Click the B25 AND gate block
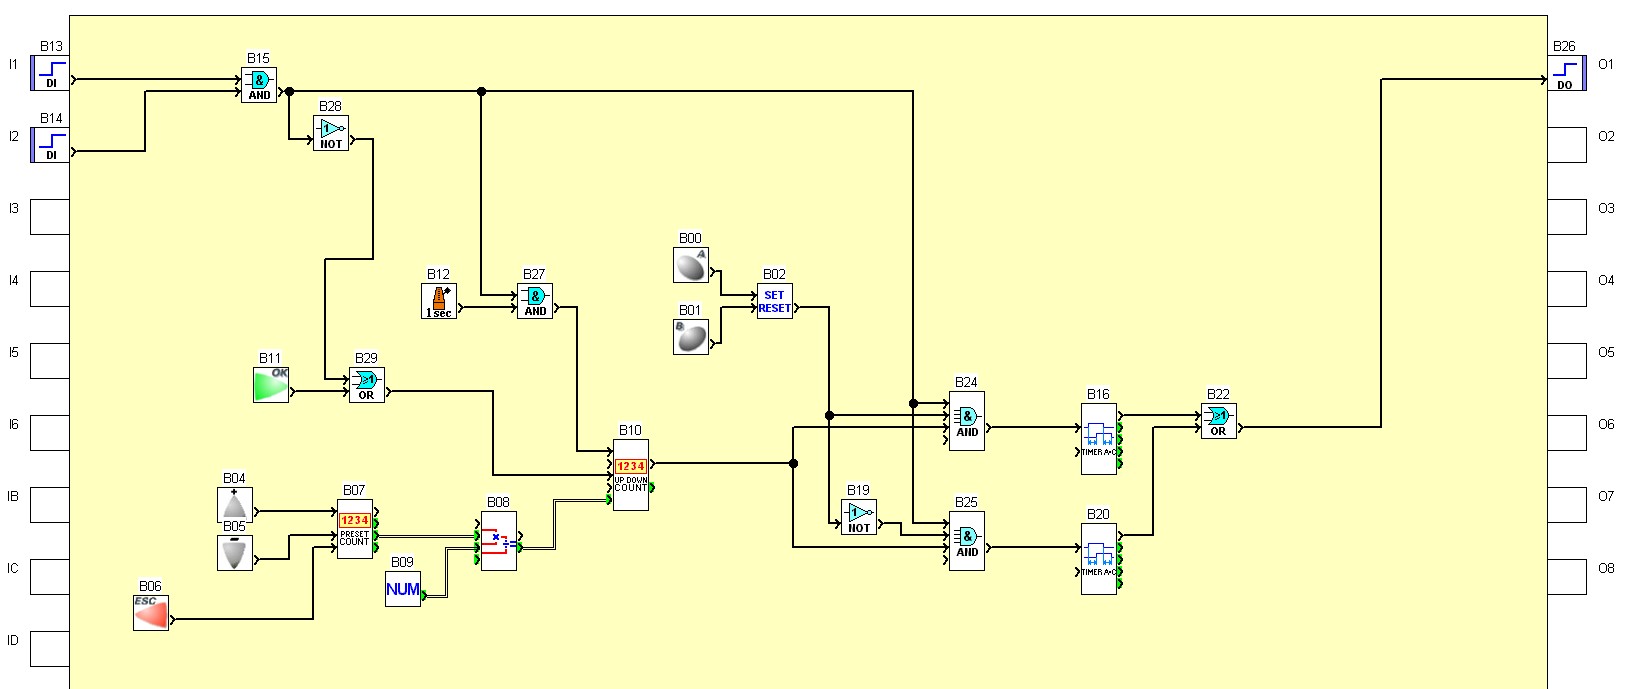1630x689 pixels. coord(966,541)
